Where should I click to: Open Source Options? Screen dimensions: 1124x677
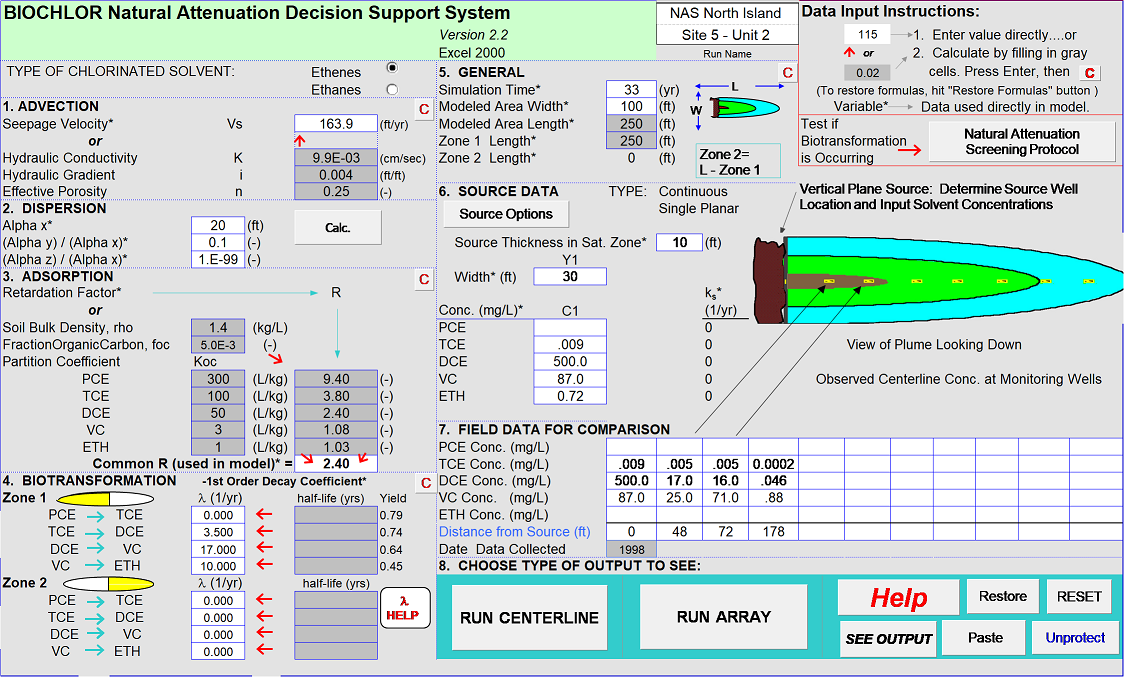pyautogui.click(x=506, y=214)
